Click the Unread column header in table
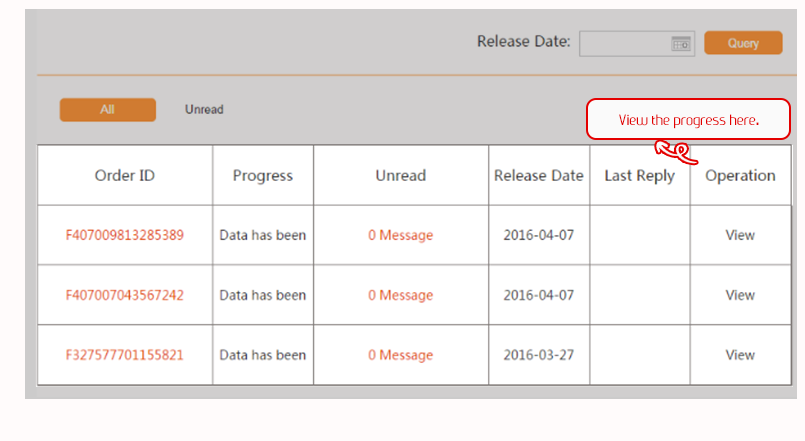Viewport: 805px width, 441px height. click(x=400, y=176)
